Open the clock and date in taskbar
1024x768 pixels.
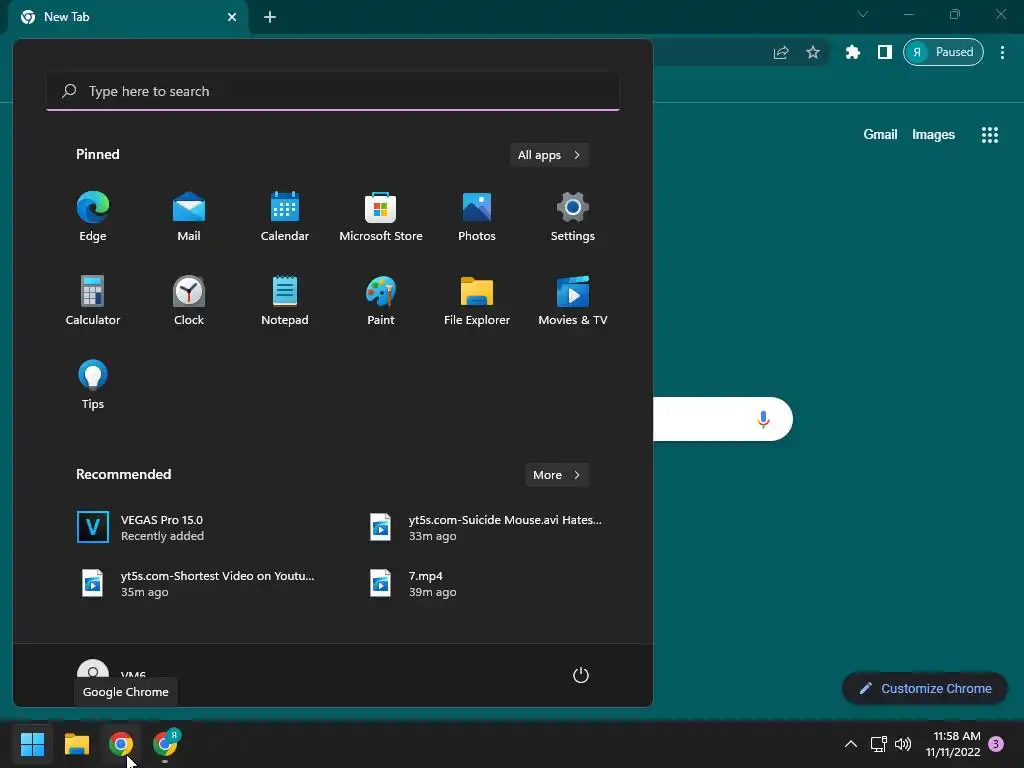point(953,744)
